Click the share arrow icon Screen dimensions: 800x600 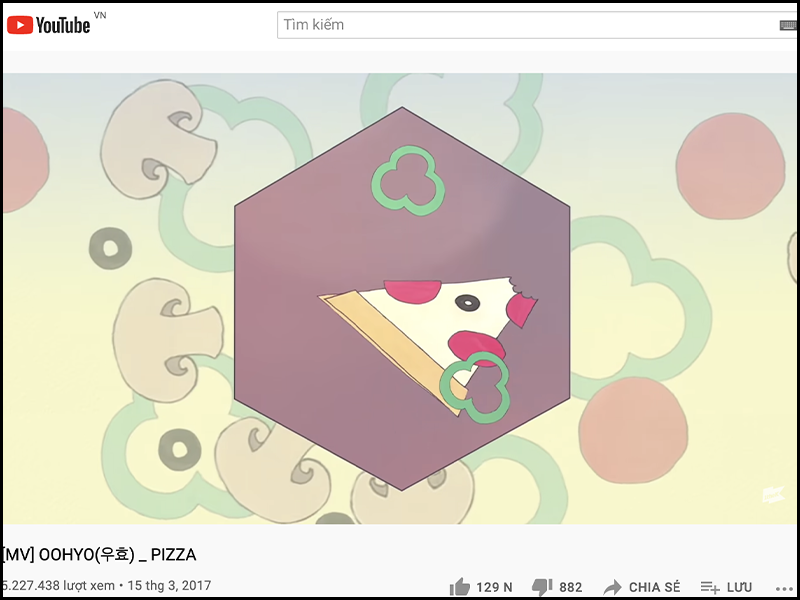612,588
